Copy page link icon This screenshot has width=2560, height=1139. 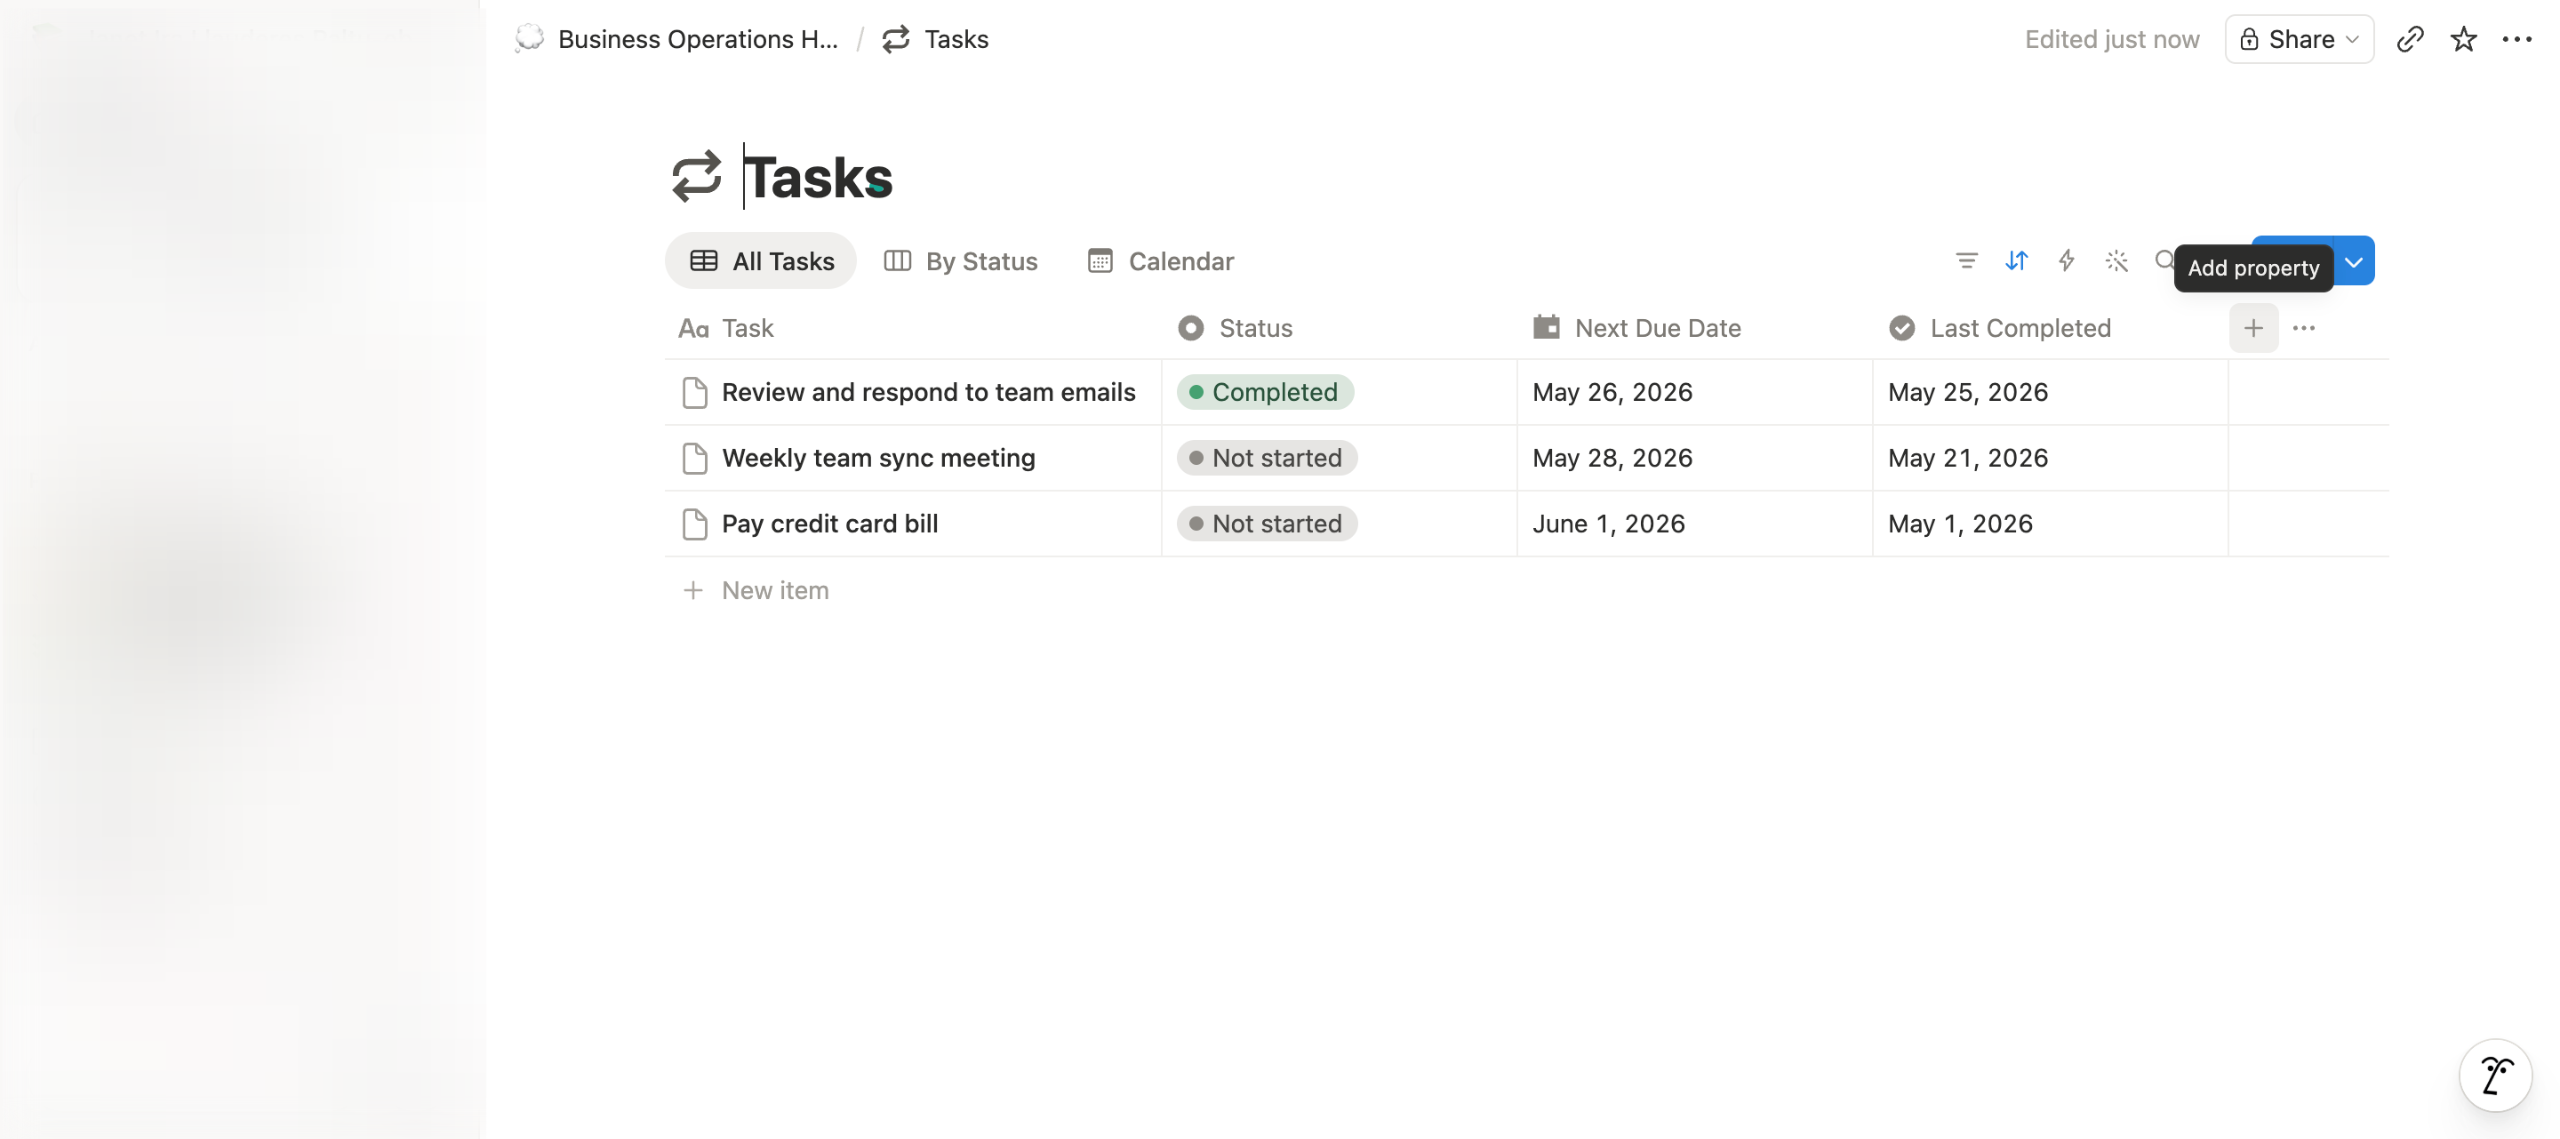(x=2410, y=39)
